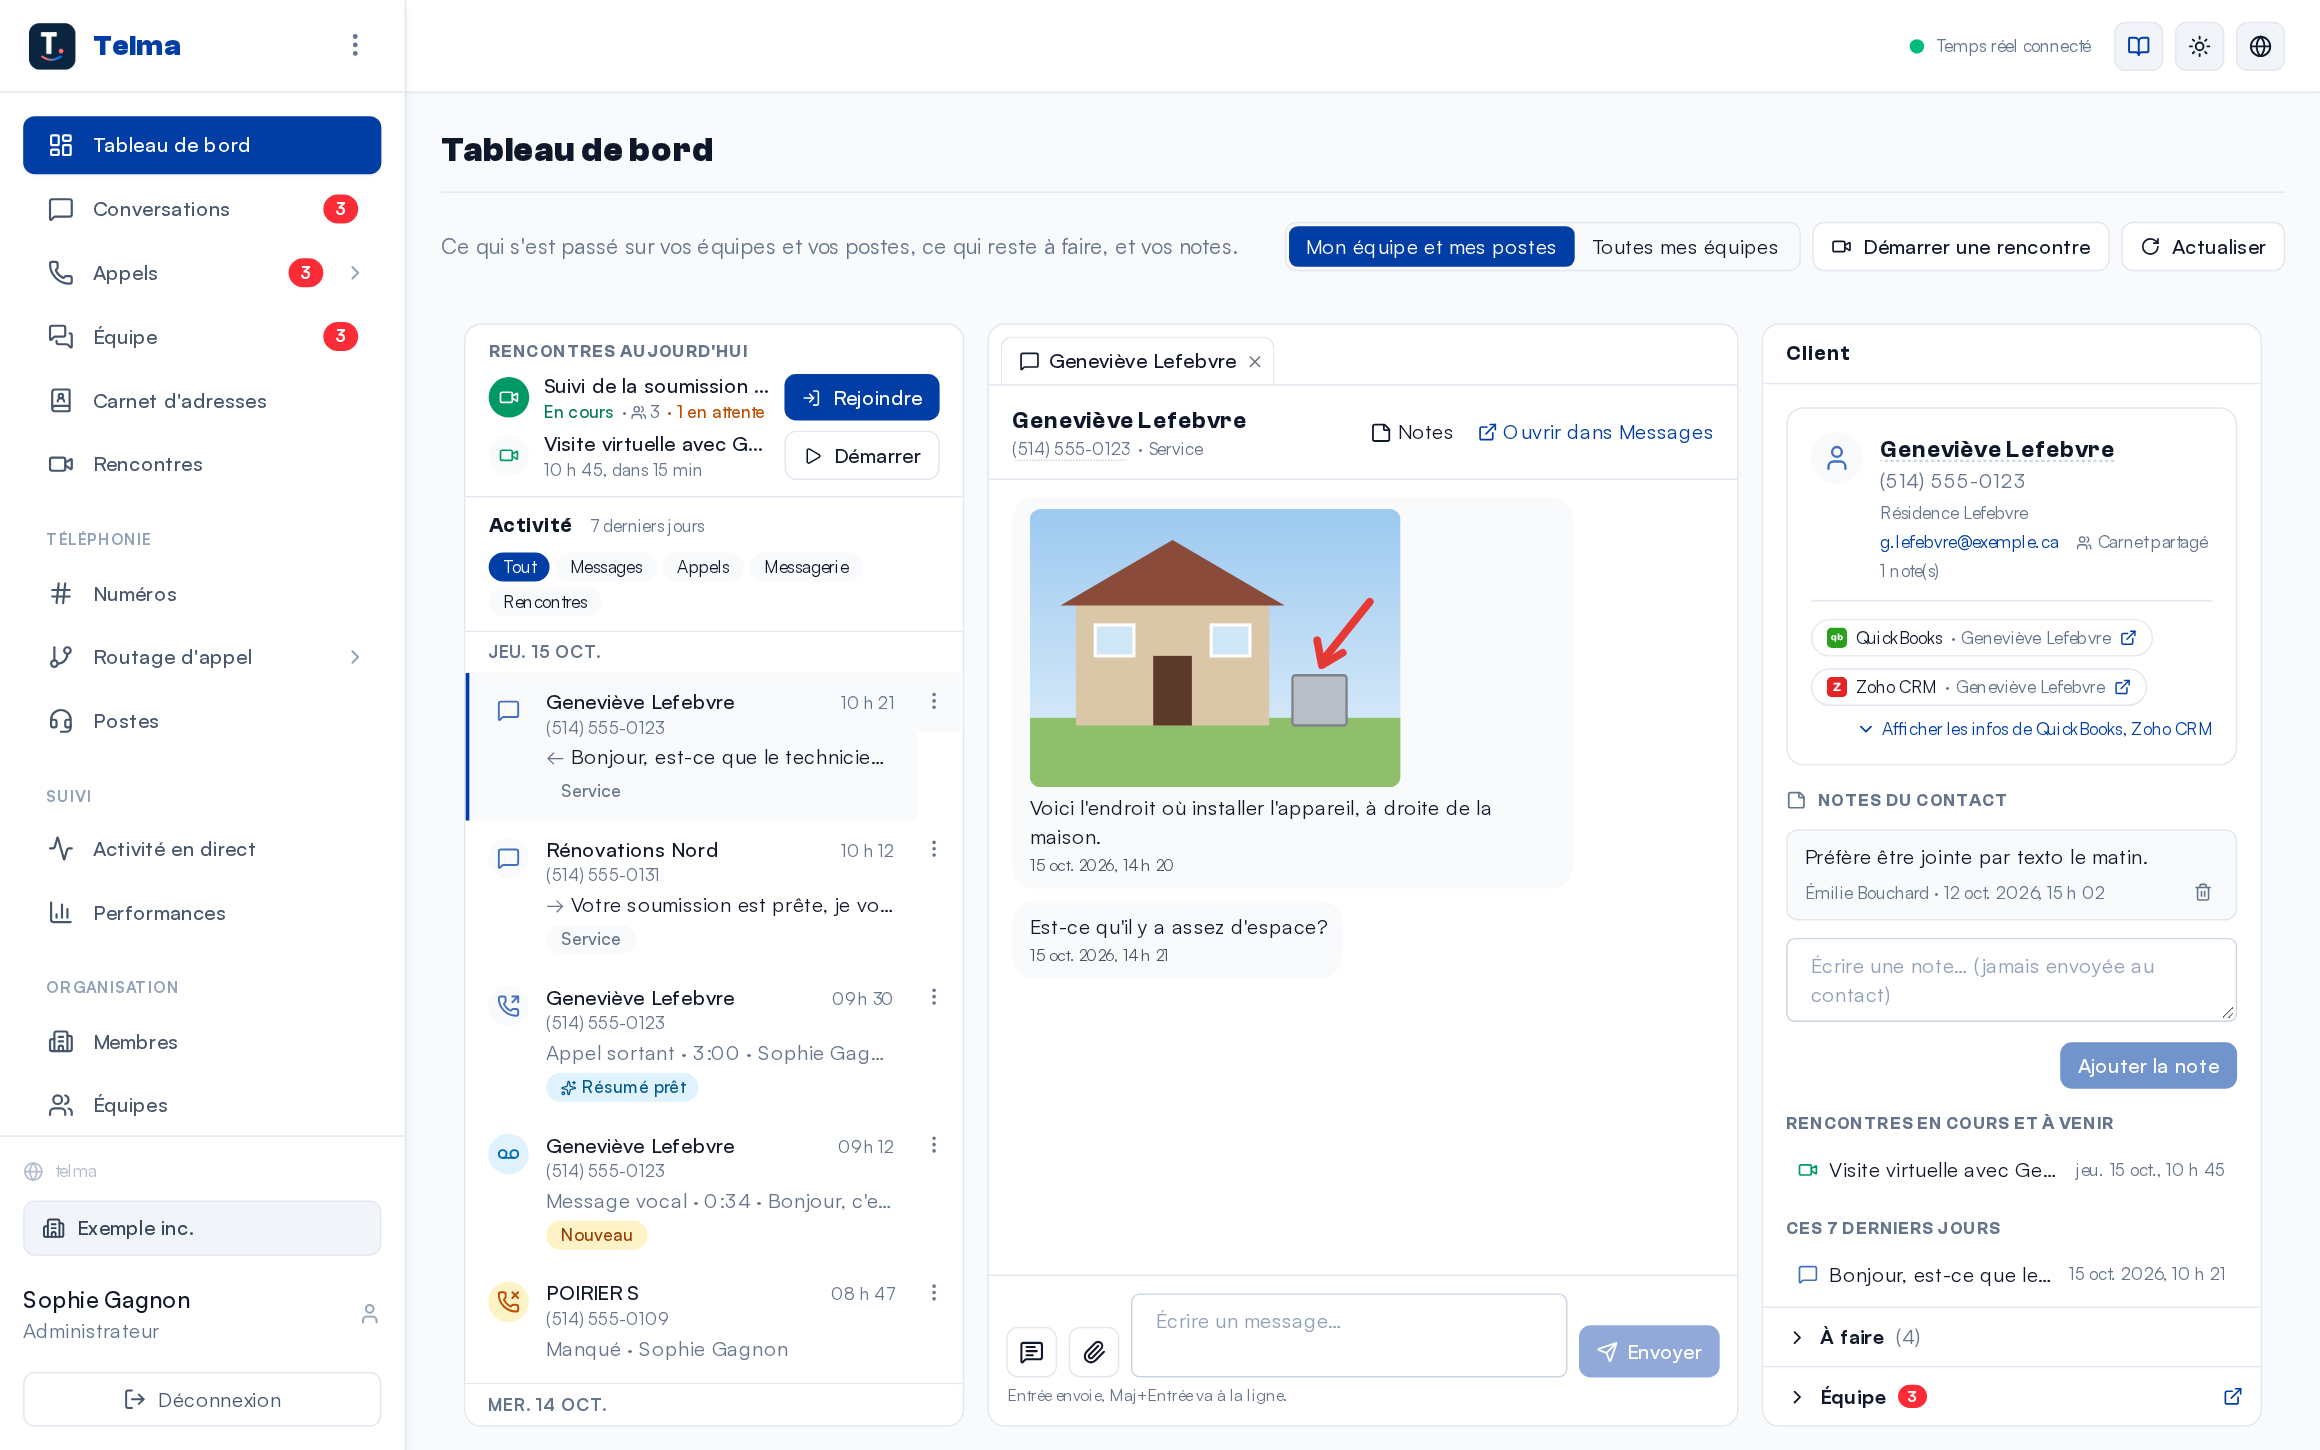The width and height of the screenshot is (2320, 1450).
Task: Attach a file with paperclip icon
Action: (1093, 1352)
